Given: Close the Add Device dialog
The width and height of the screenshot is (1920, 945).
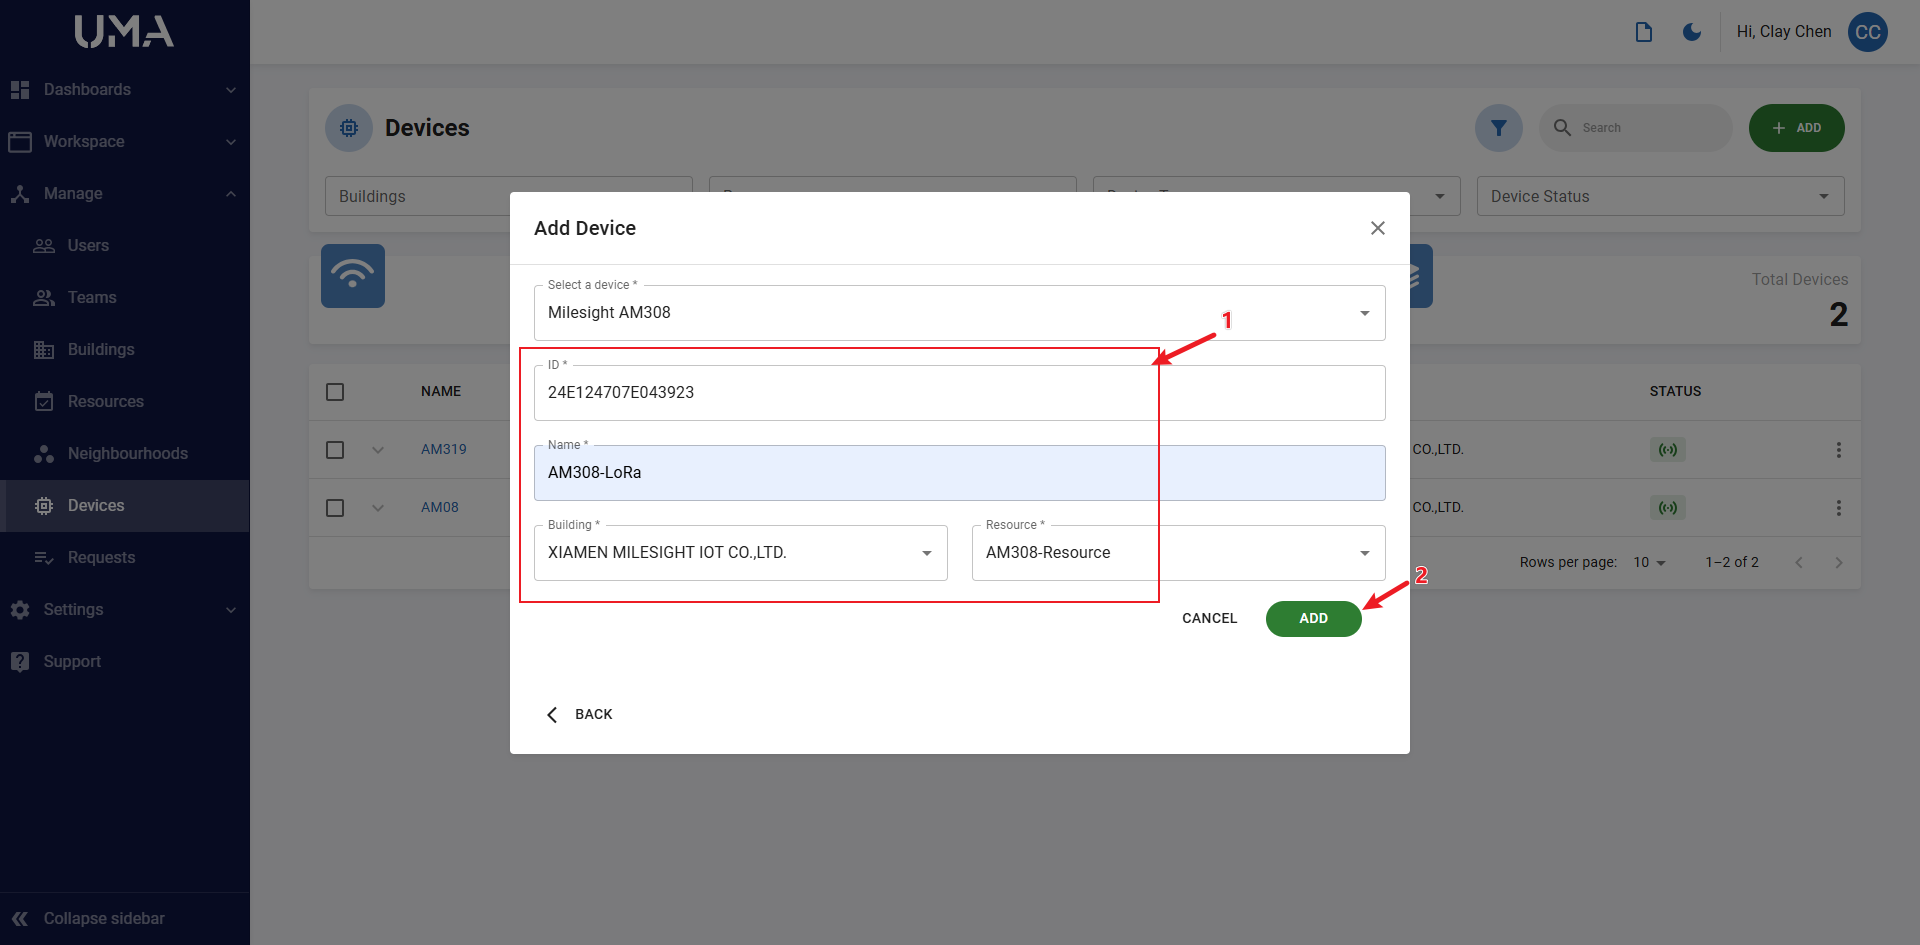Looking at the screenshot, I should tap(1378, 228).
